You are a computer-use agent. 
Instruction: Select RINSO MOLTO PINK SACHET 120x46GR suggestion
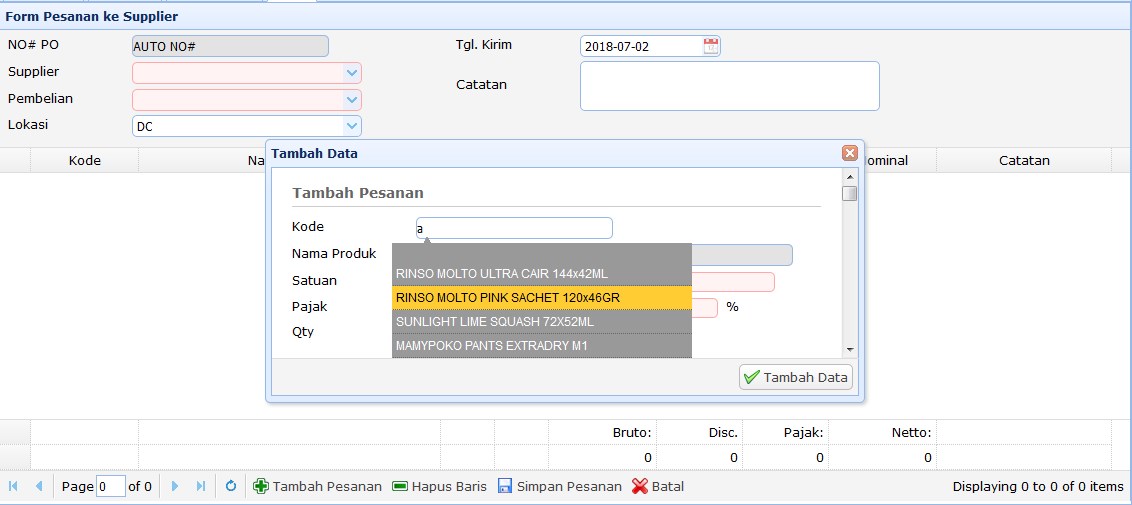click(542, 298)
